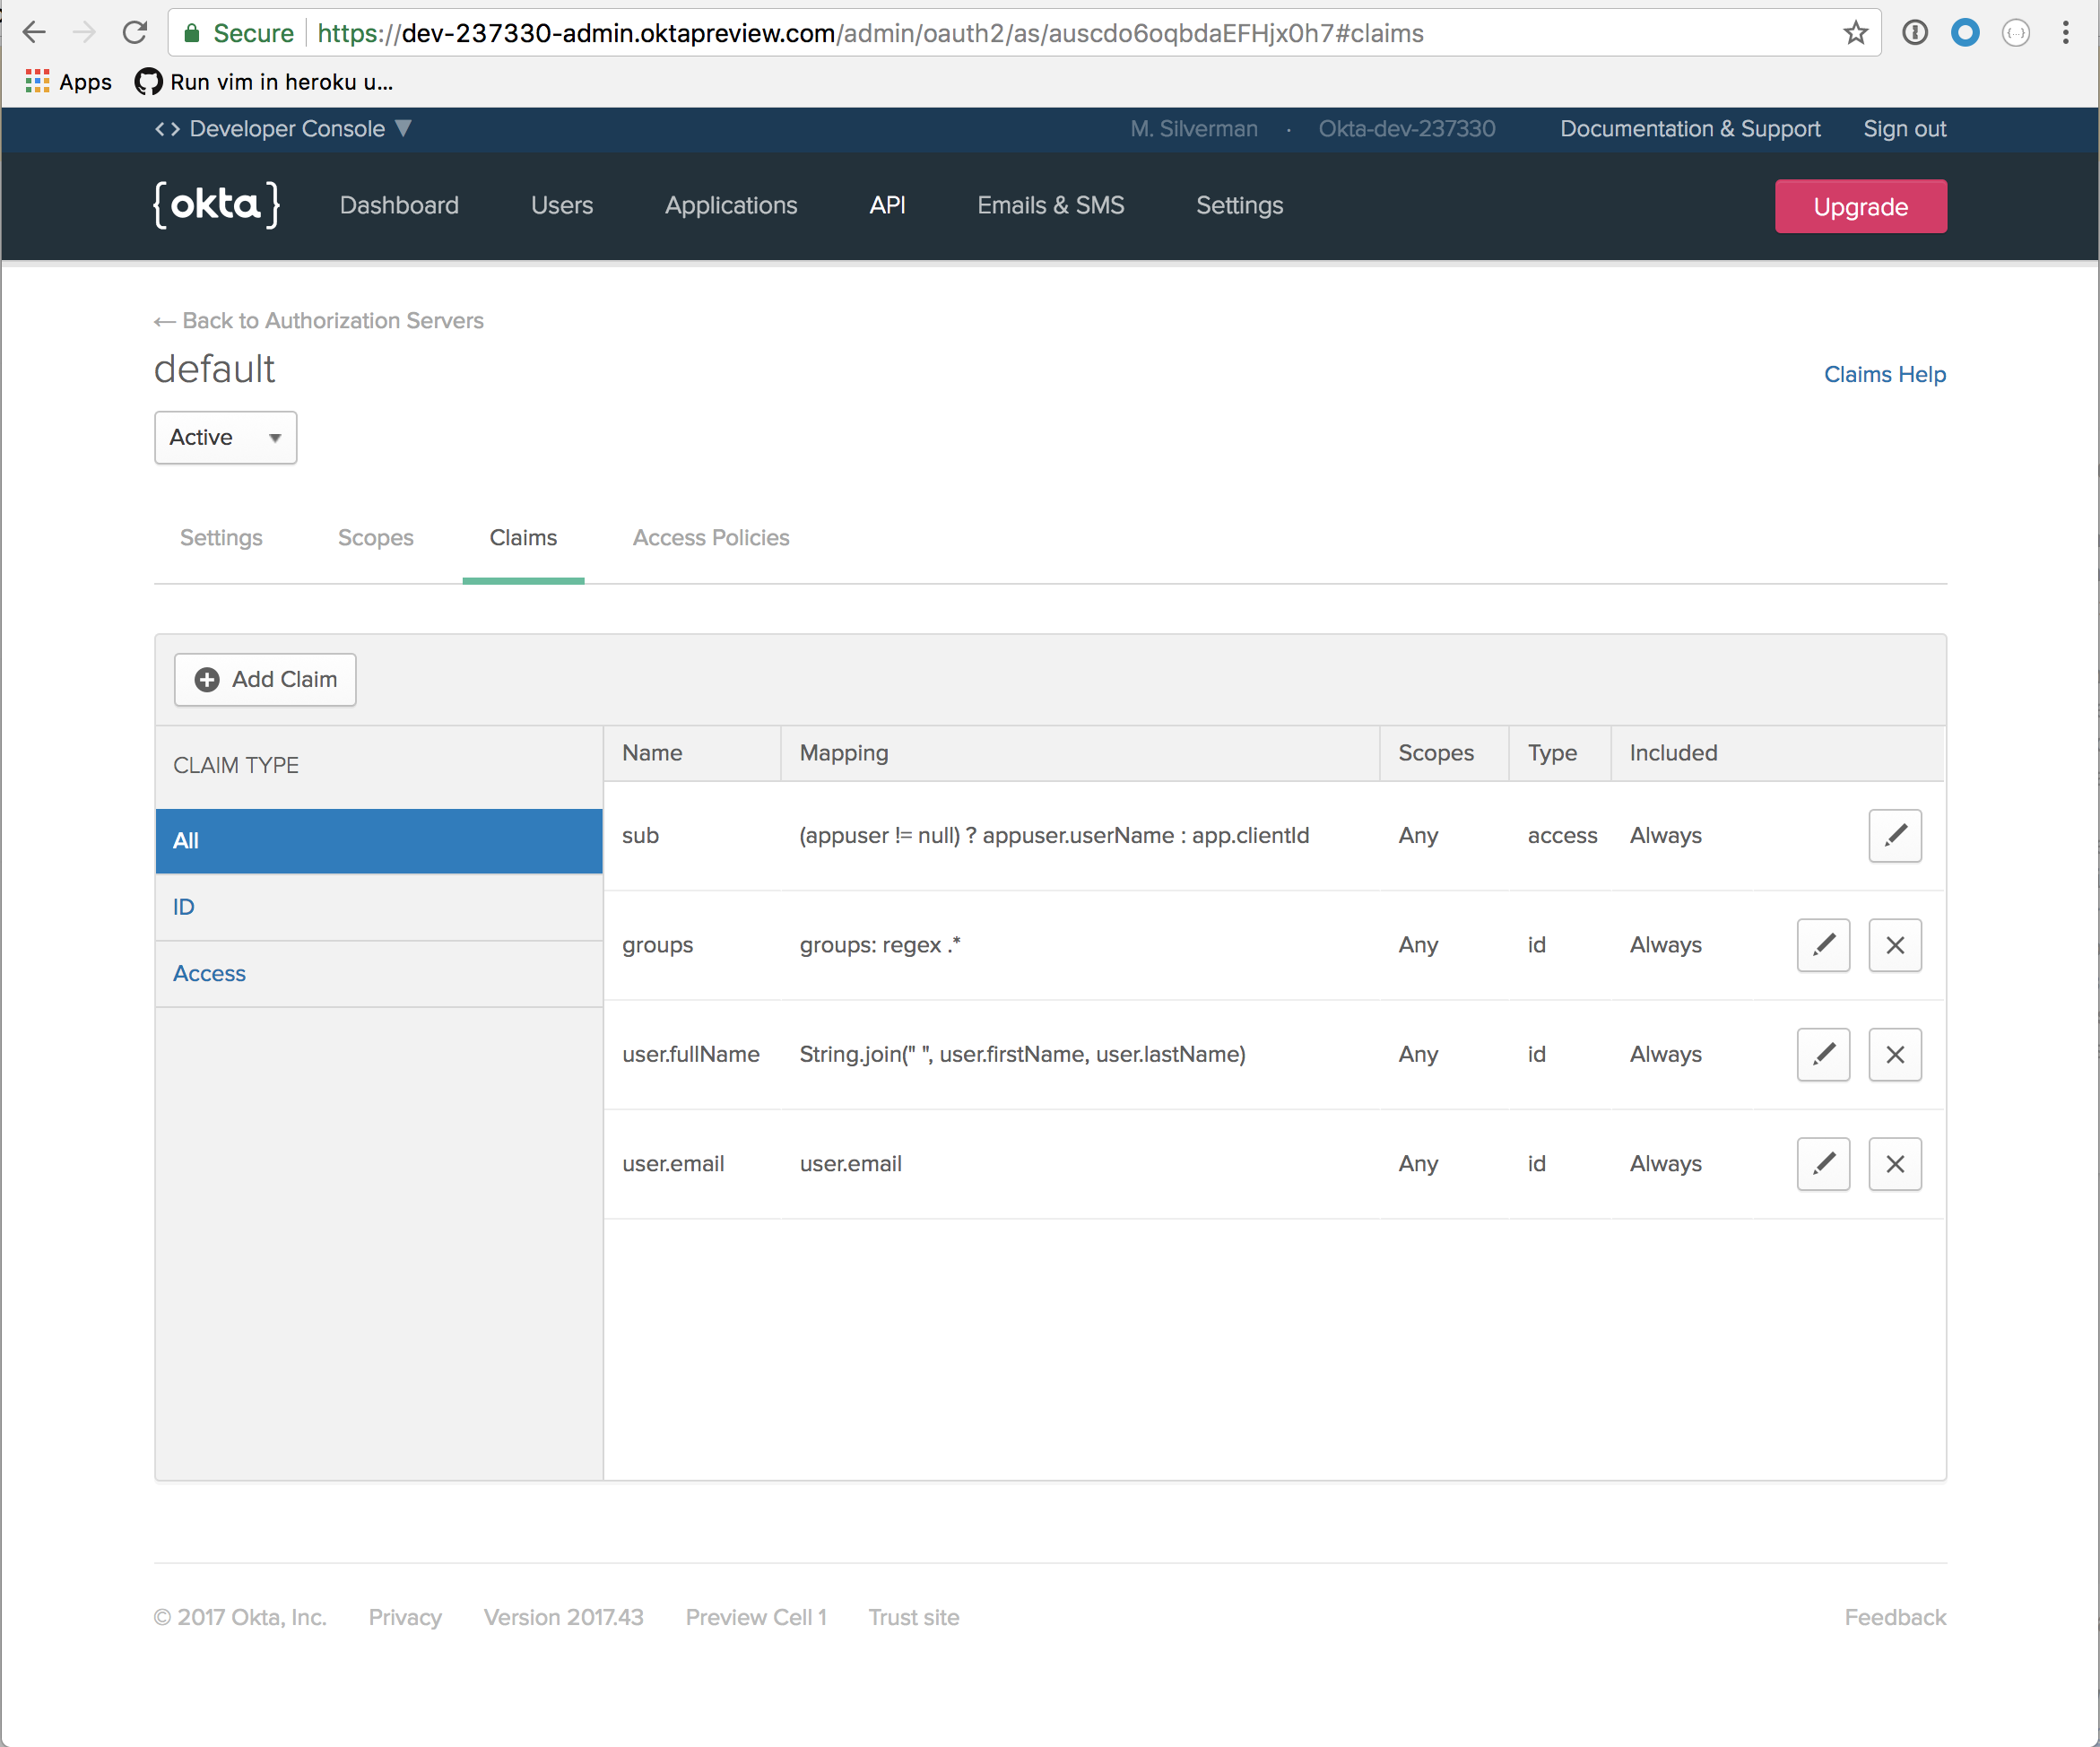
Task: Delete the user.email claim
Action: tap(1894, 1163)
